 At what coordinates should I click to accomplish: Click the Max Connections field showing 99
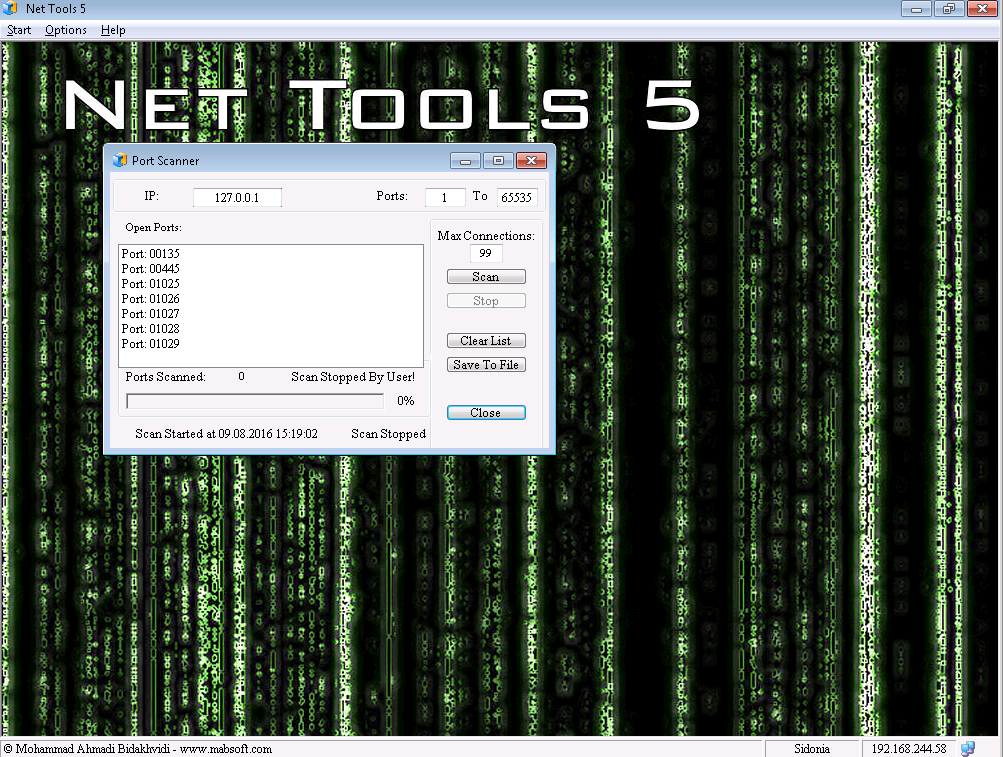(486, 254)
